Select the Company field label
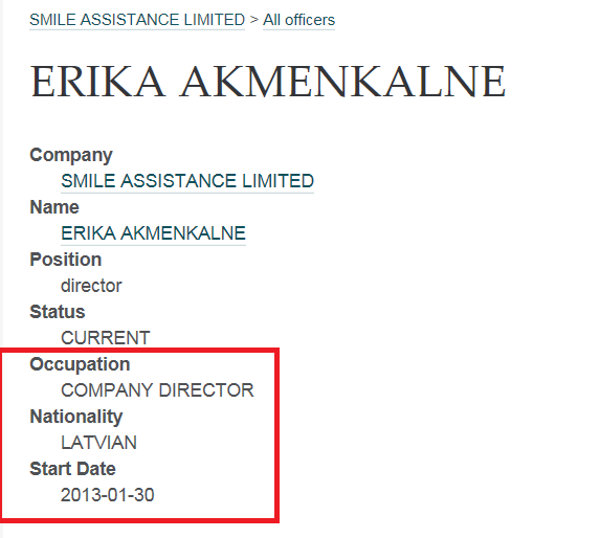This screenshot has height=538, width=600. [x=71, y=155]
